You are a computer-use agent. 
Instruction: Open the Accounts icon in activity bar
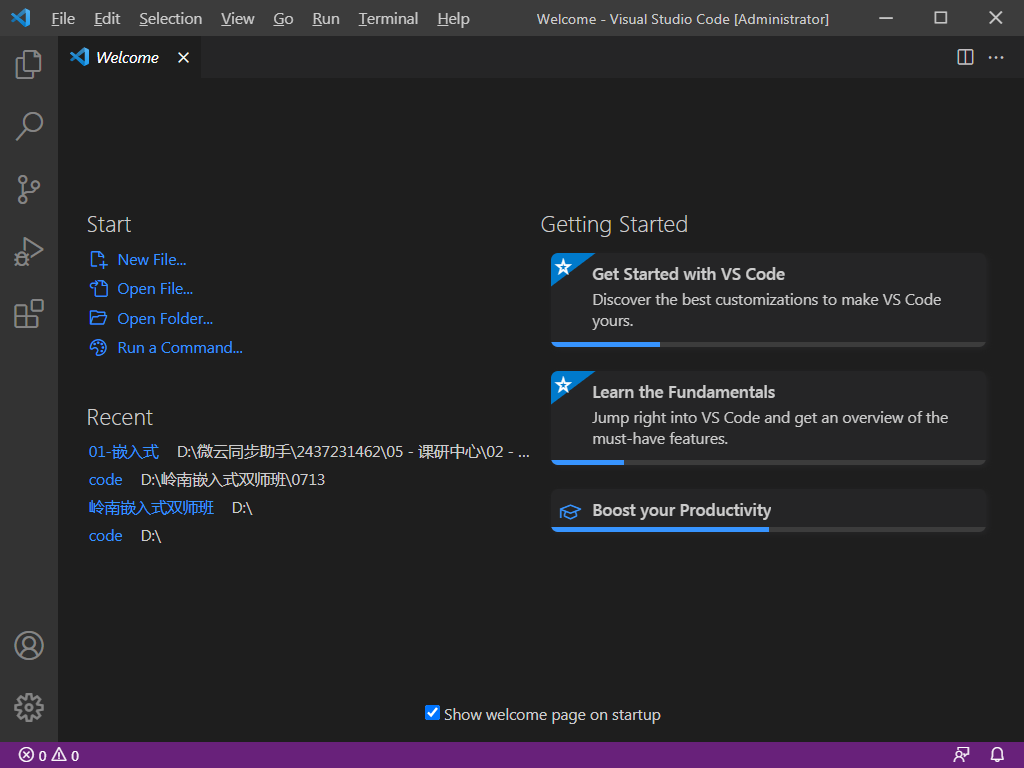(29, 645)
